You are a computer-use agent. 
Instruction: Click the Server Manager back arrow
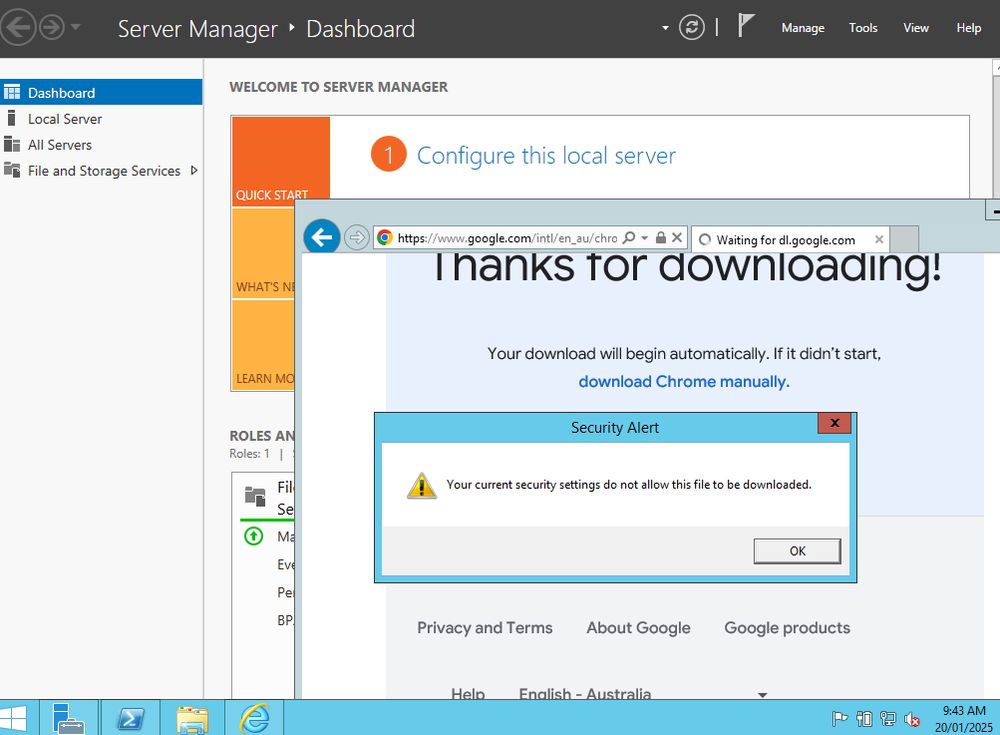pyautogui.click(x=17, y=27)
